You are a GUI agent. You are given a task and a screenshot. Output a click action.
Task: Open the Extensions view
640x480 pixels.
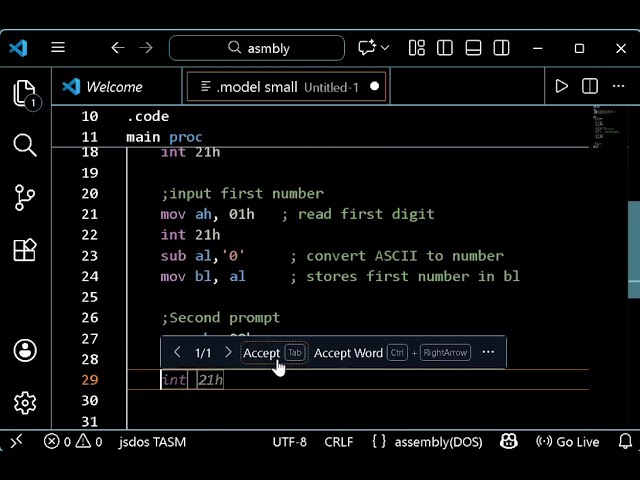coord(25,249)
